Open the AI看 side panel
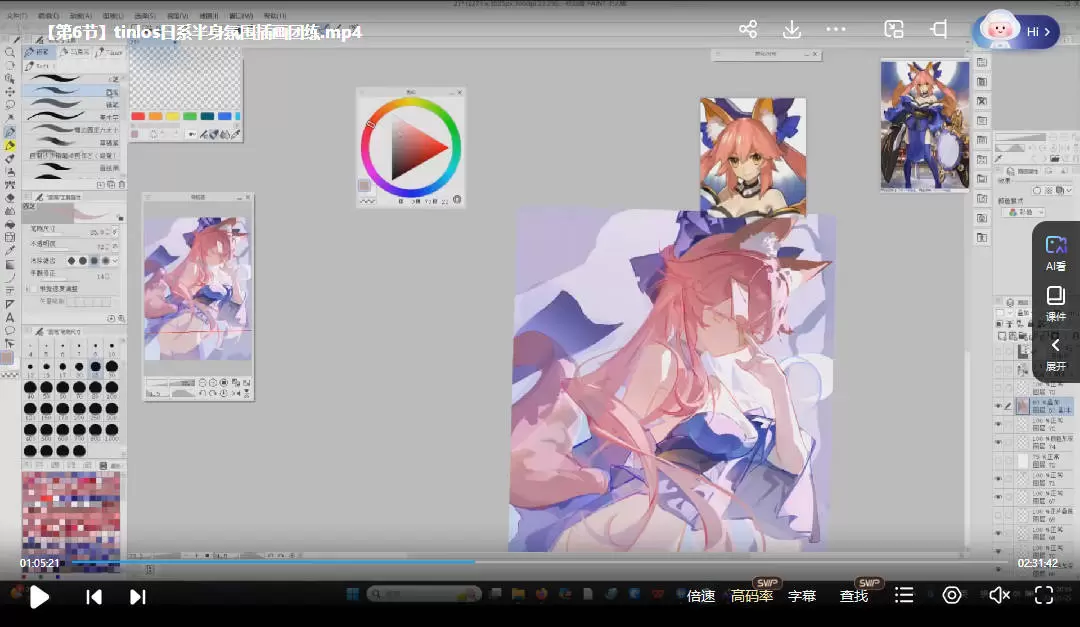Viewport: 1080px width, 627px height. click(1055, 253)
